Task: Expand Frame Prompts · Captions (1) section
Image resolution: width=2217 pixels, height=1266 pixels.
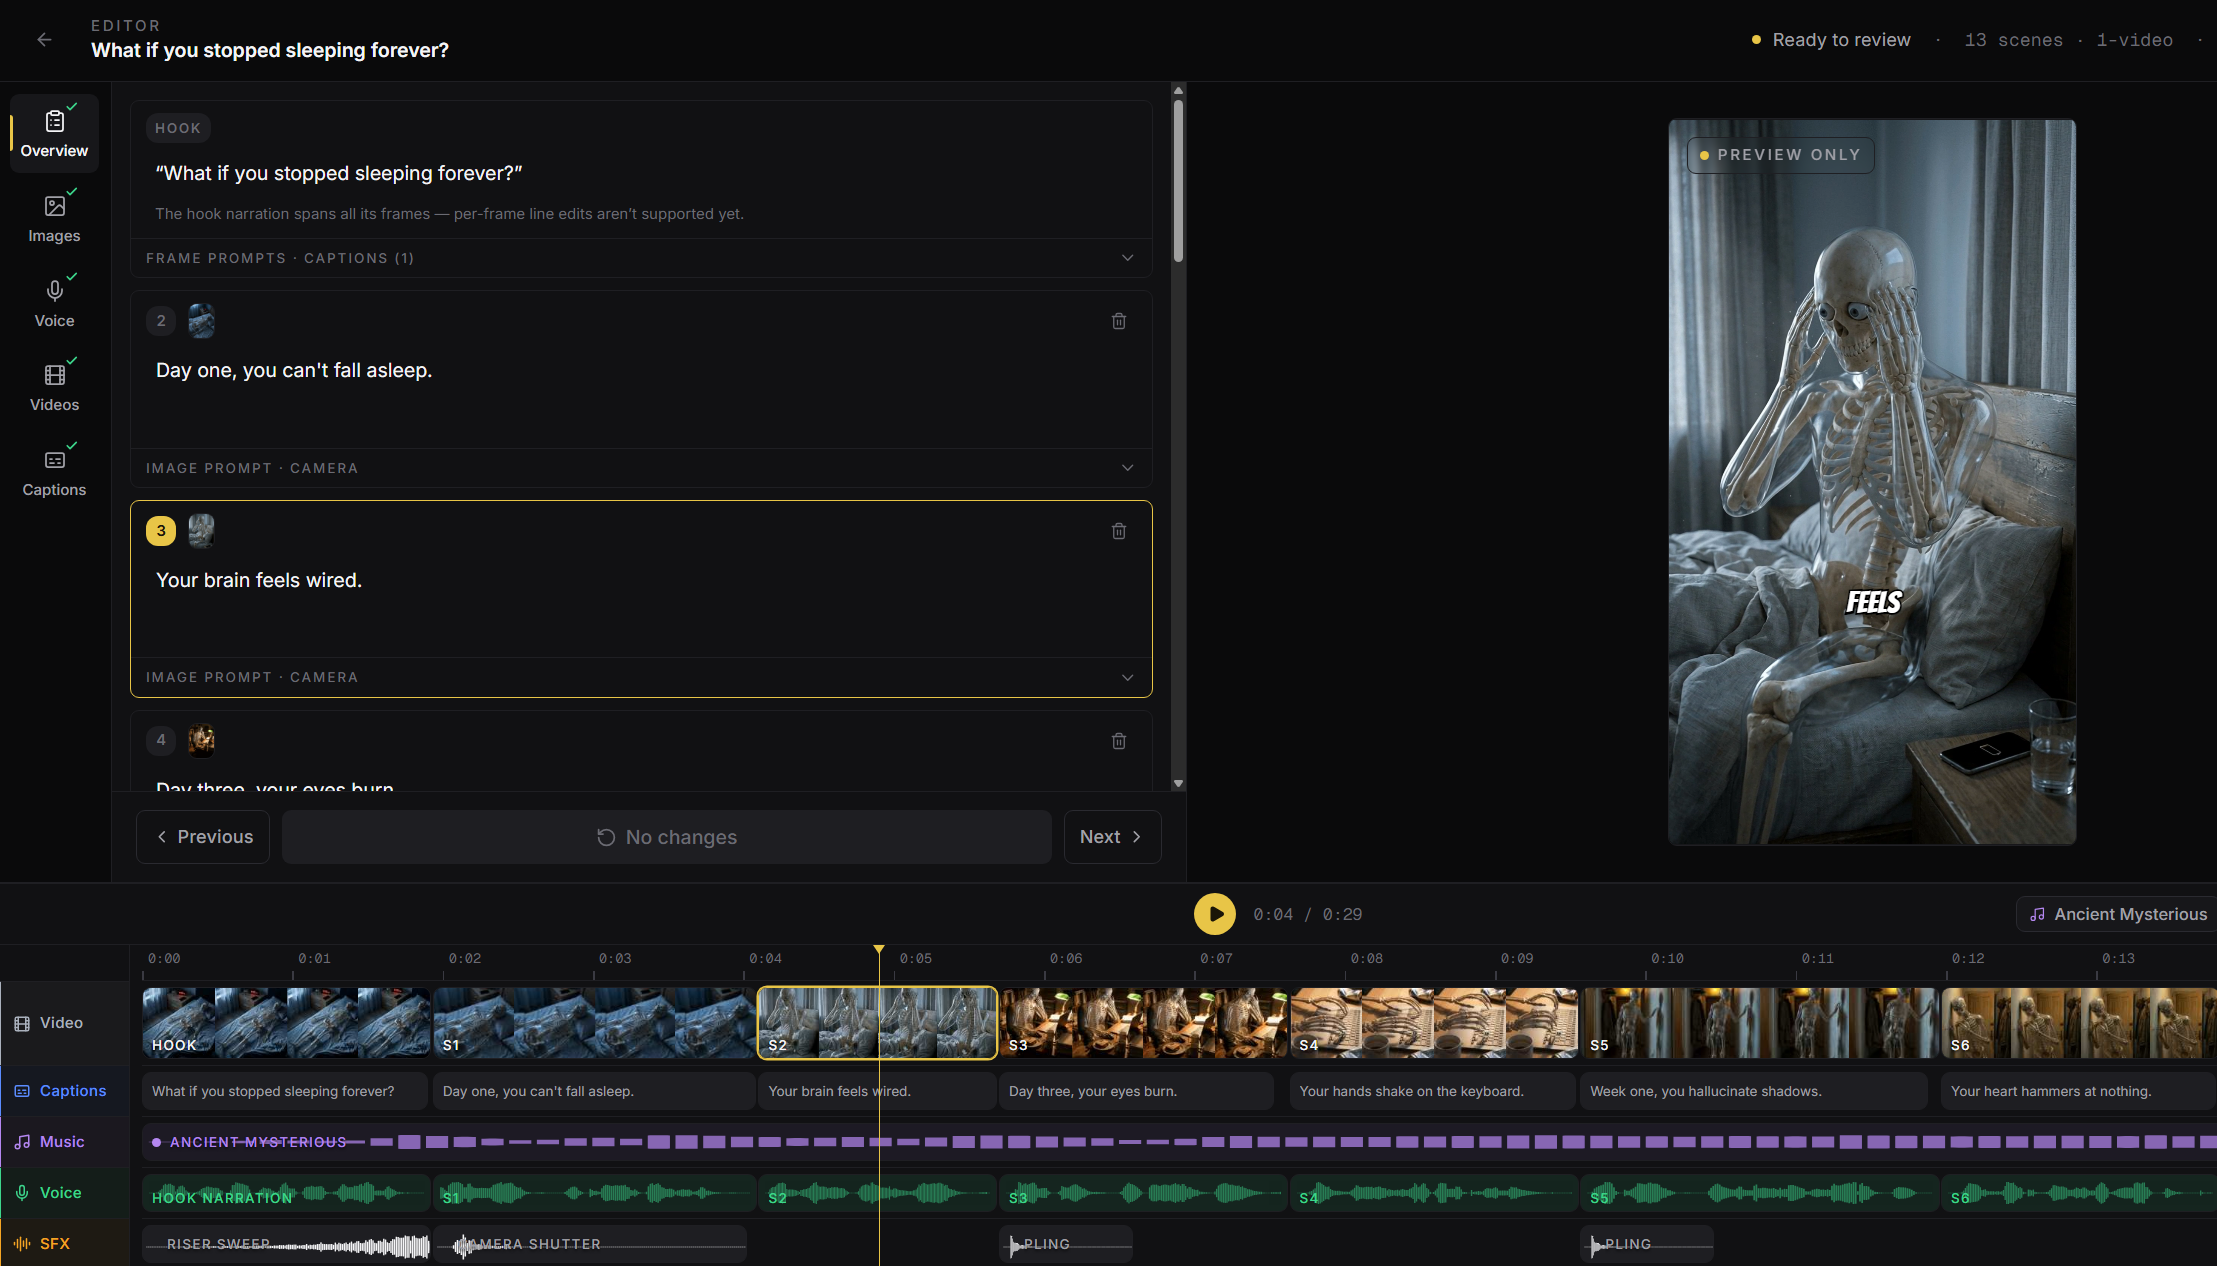Action: click(641, 258)
